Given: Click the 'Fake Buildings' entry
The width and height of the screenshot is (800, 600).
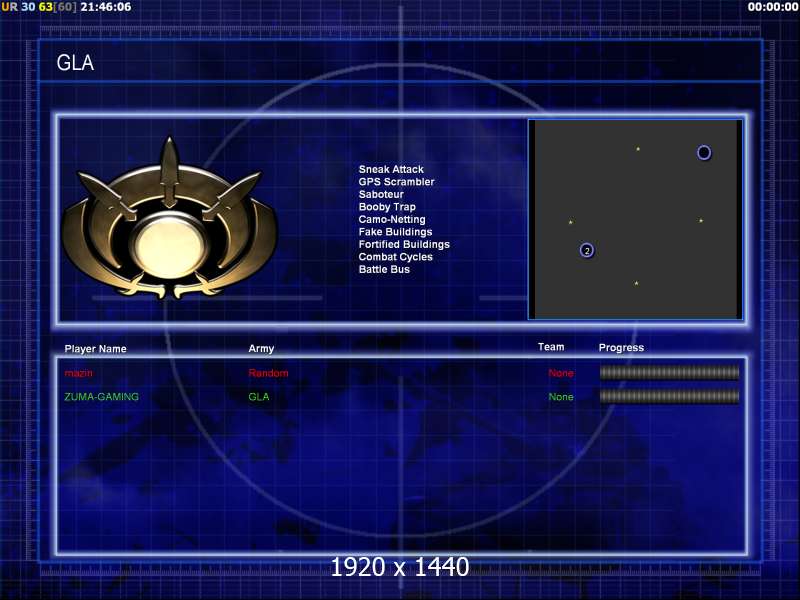Looking at the screenshot, I should 395,232.
